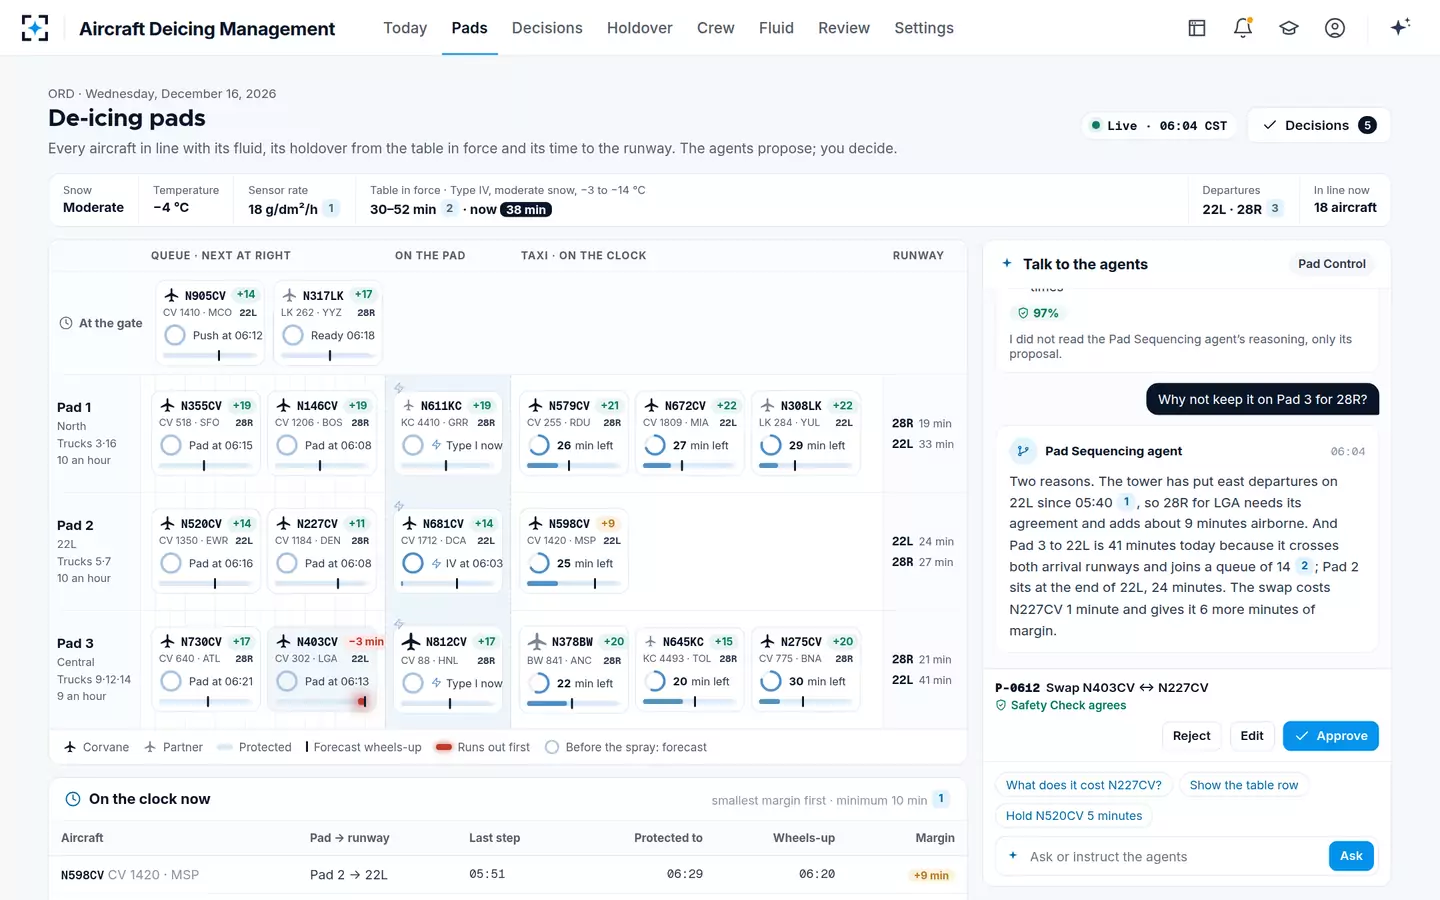Image resolution: width=1440 pixels, height=900 pixels.
Task: Click the sparkle icon beside 'Talk to the agents'
Action: [1007, 264]
